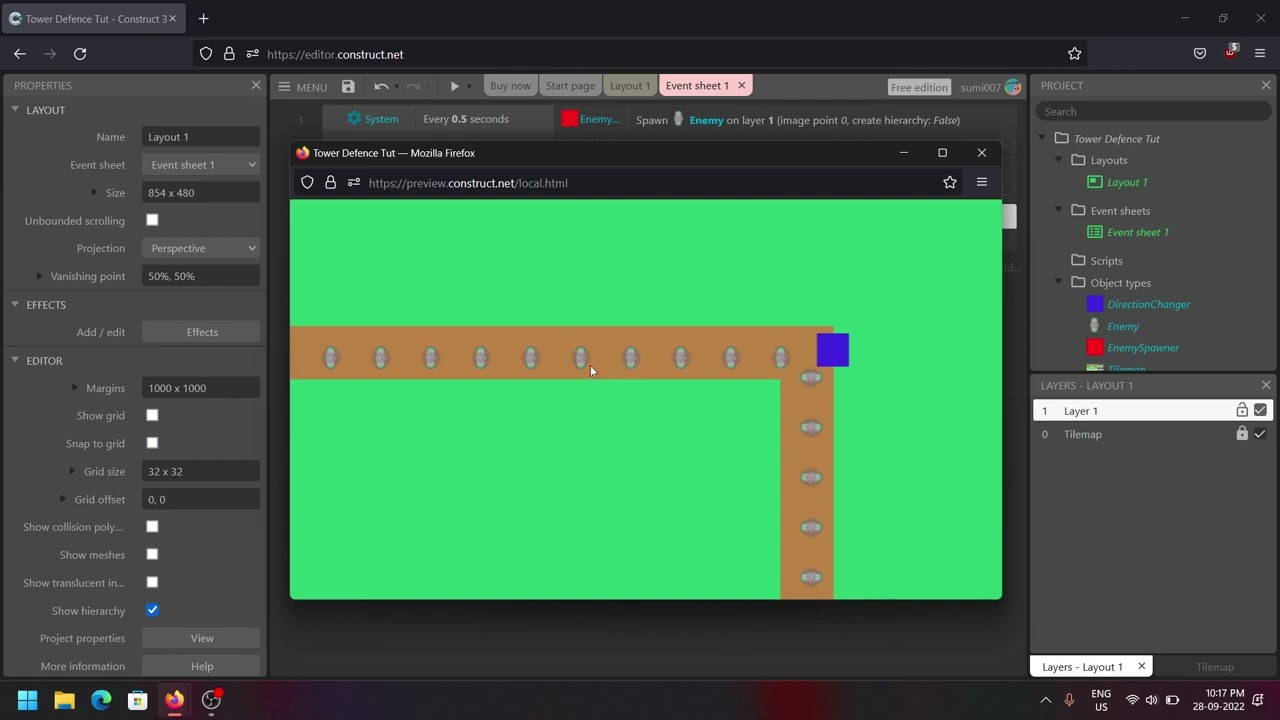
Task: Close the Project panel
Action: click(1266, 85)
